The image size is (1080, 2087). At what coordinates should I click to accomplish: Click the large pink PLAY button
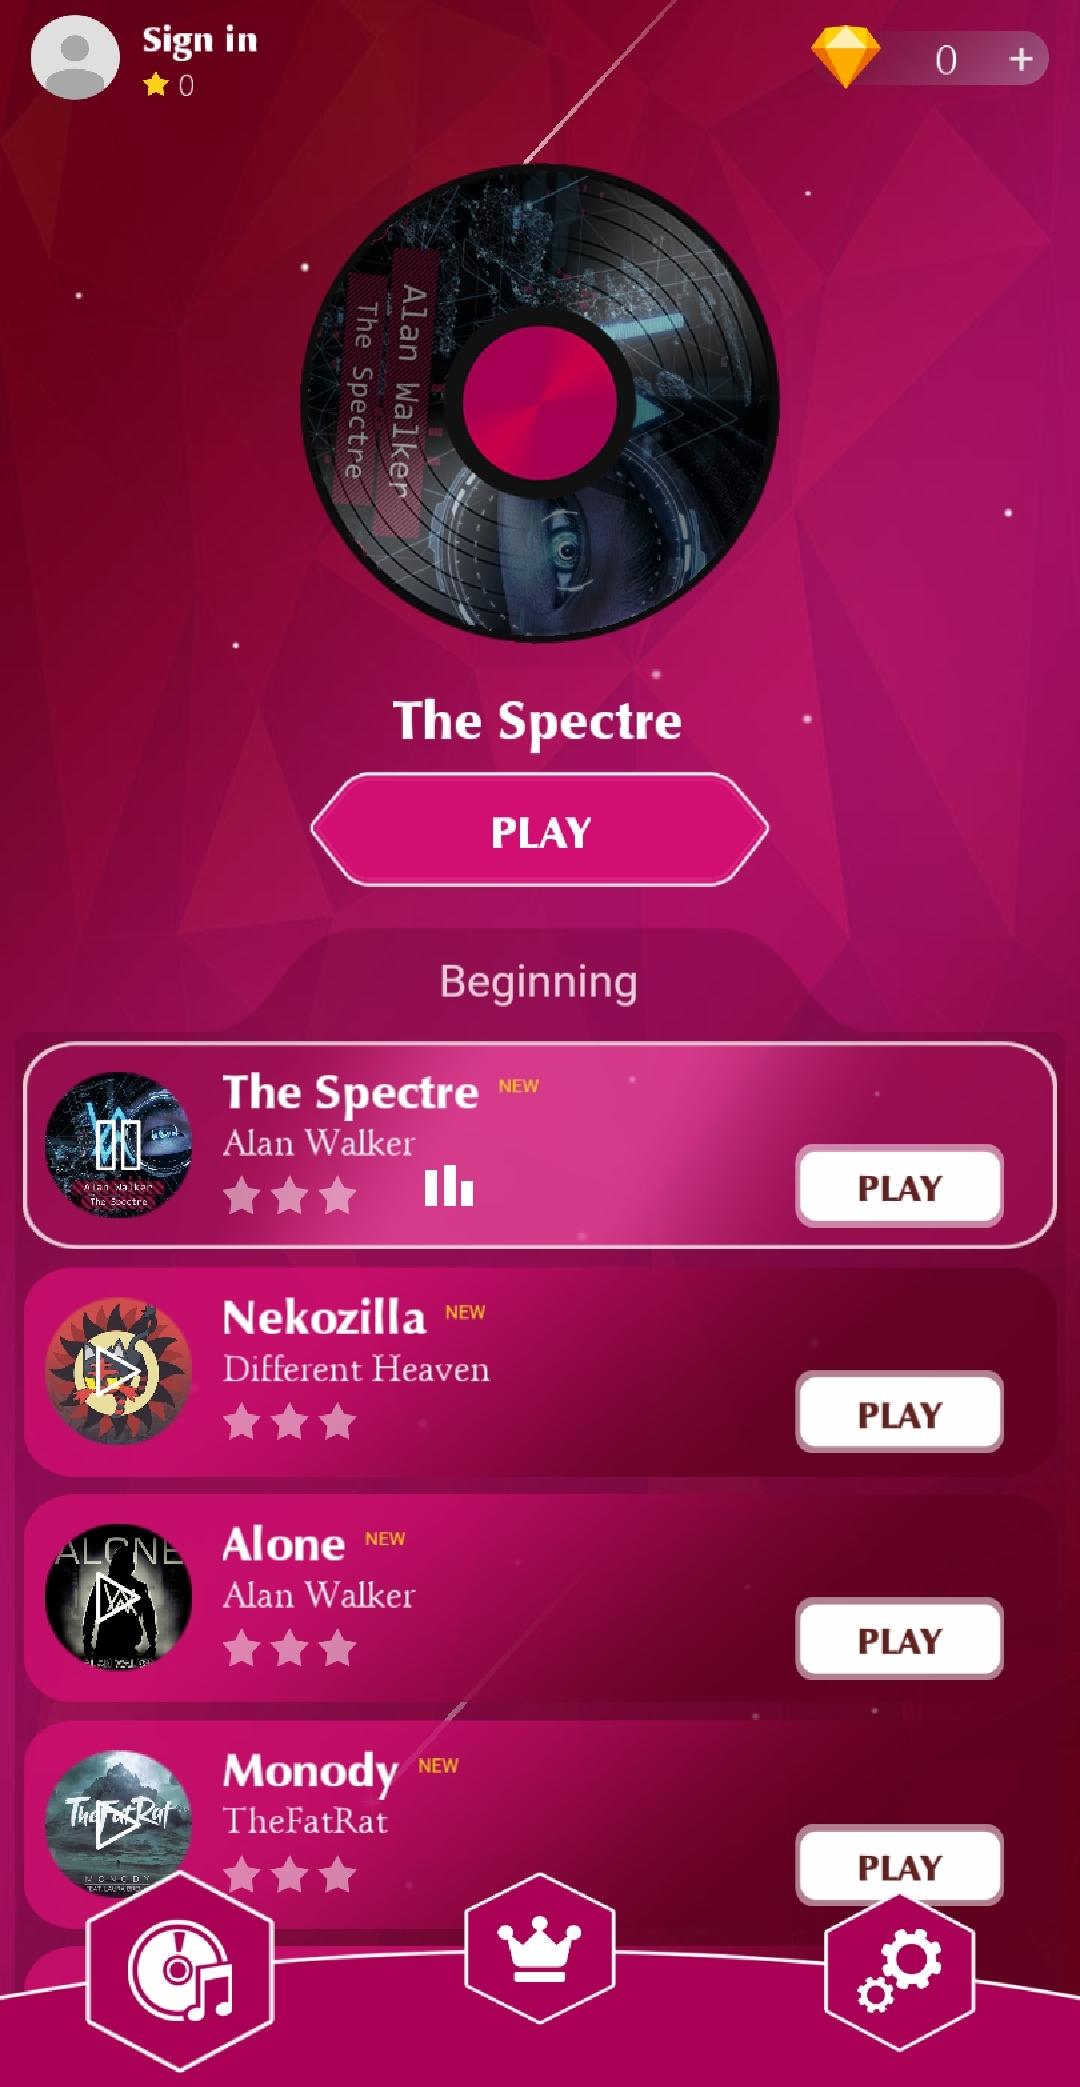540,830
